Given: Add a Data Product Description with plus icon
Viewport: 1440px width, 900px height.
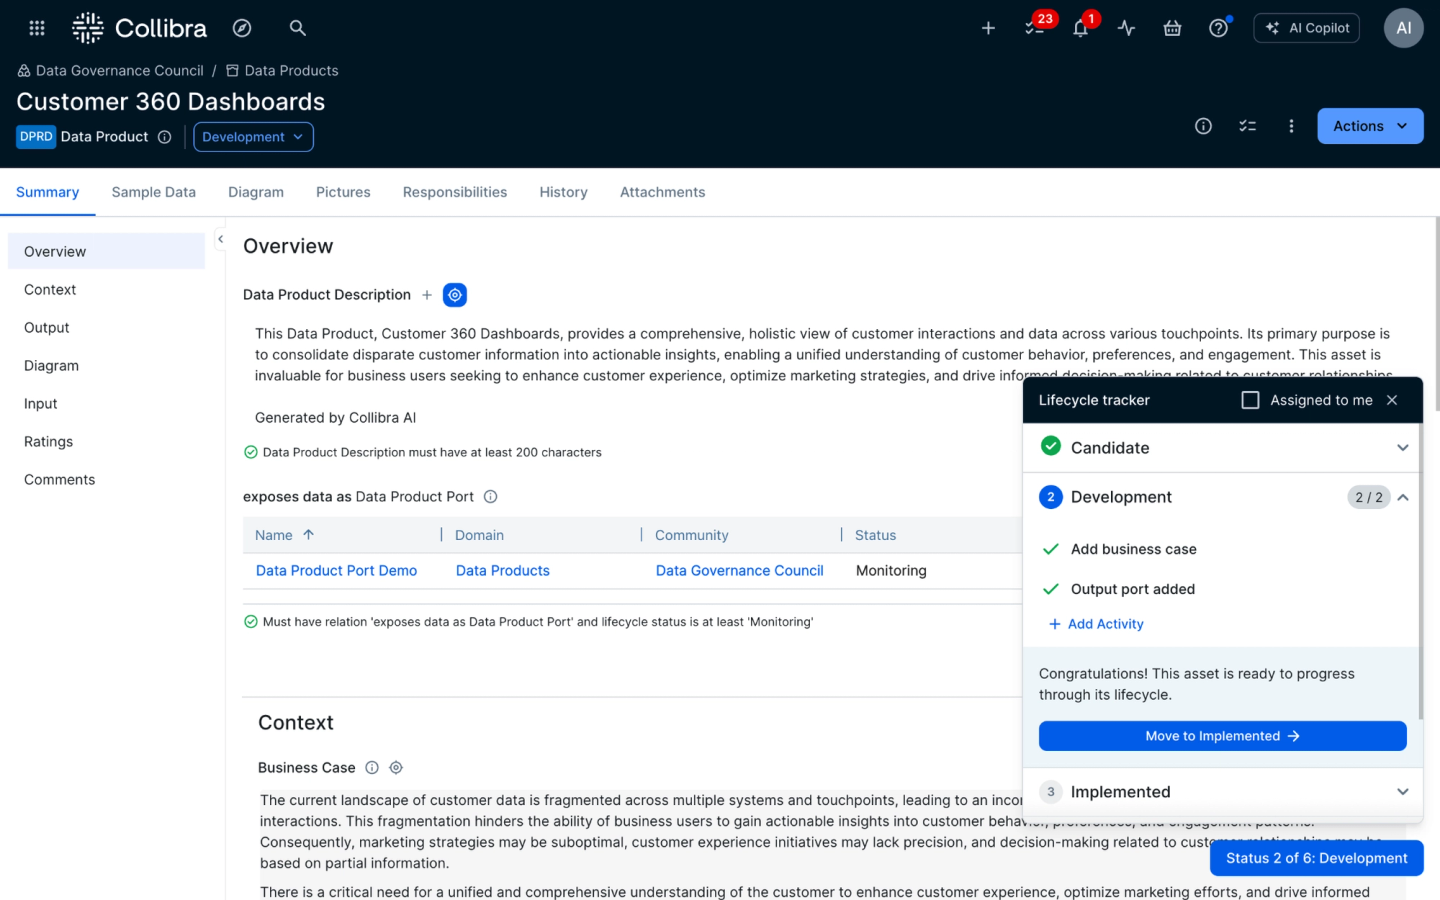Looking at the screenshot, I should tap(427, 295).
